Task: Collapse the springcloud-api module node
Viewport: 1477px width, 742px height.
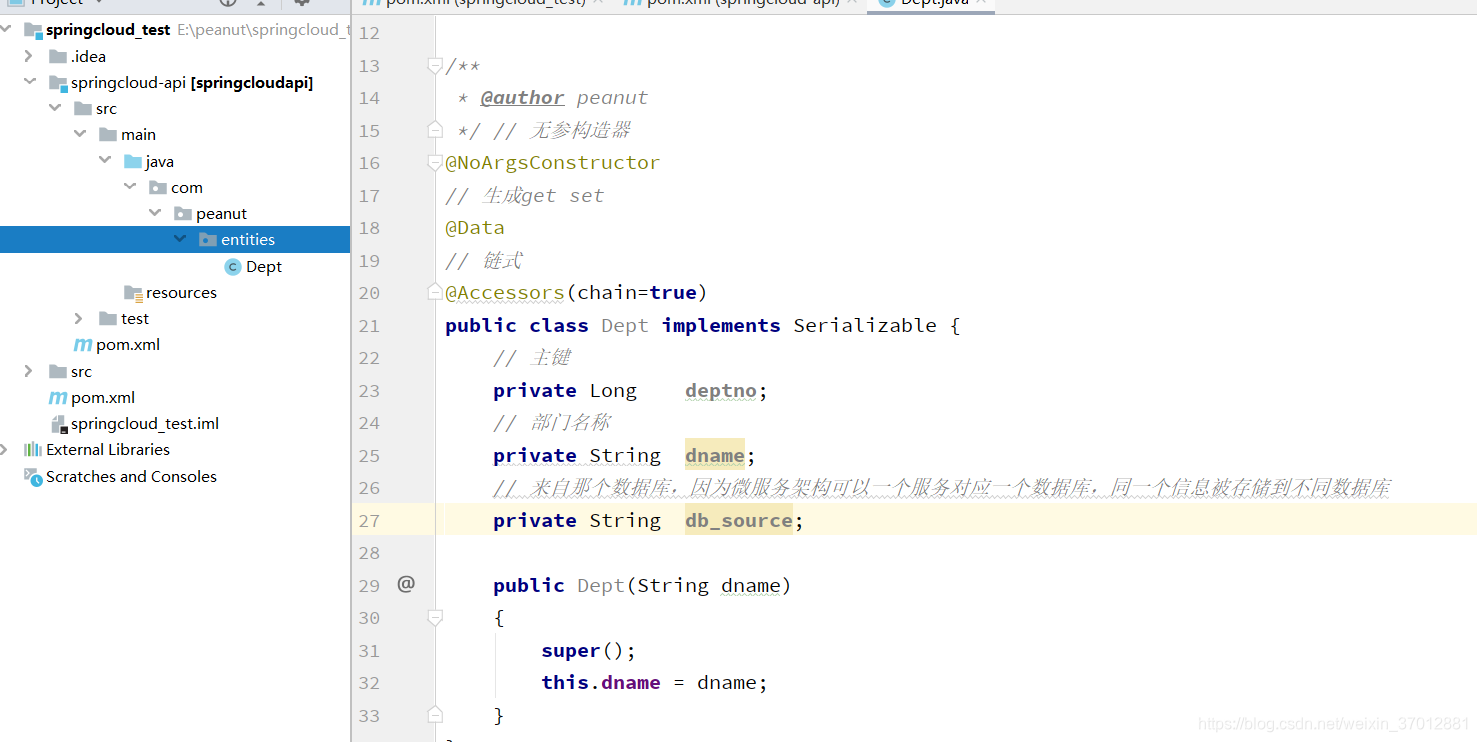Action: (30, 82)
